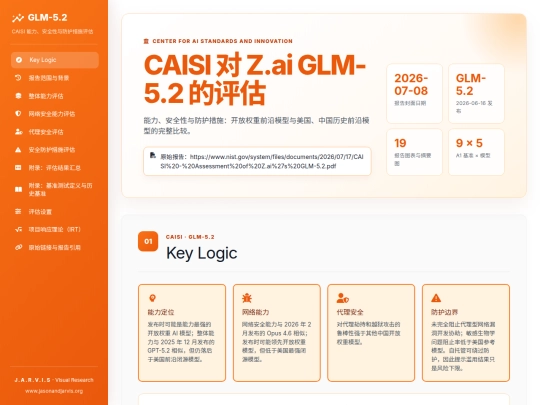Click the 01 section number badge
540x405 pixels.
click(148, 241)
